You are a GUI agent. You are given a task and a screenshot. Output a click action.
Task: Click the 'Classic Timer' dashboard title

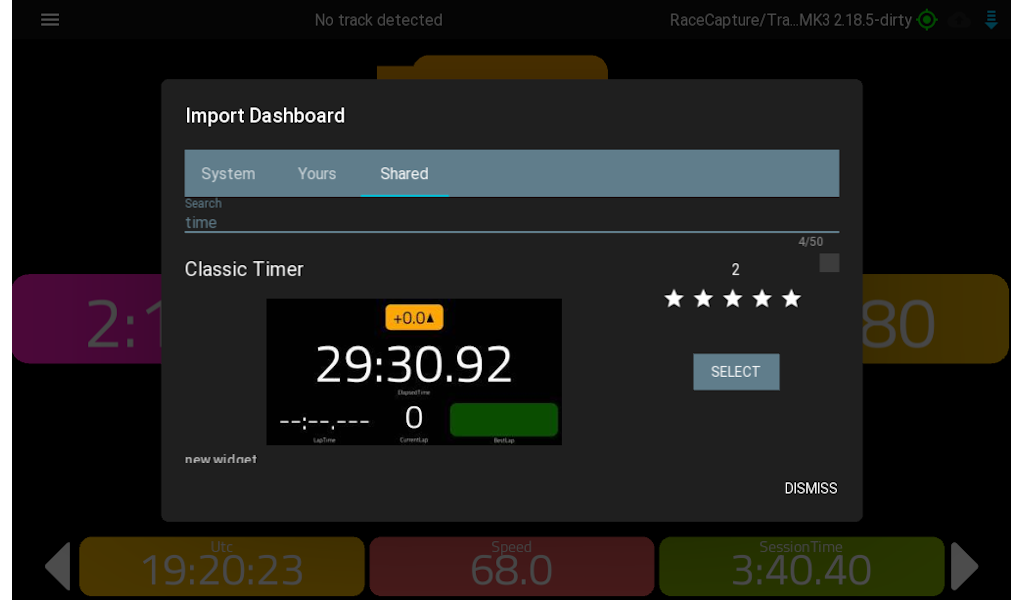pyautogui.click(x=244, y=269)
